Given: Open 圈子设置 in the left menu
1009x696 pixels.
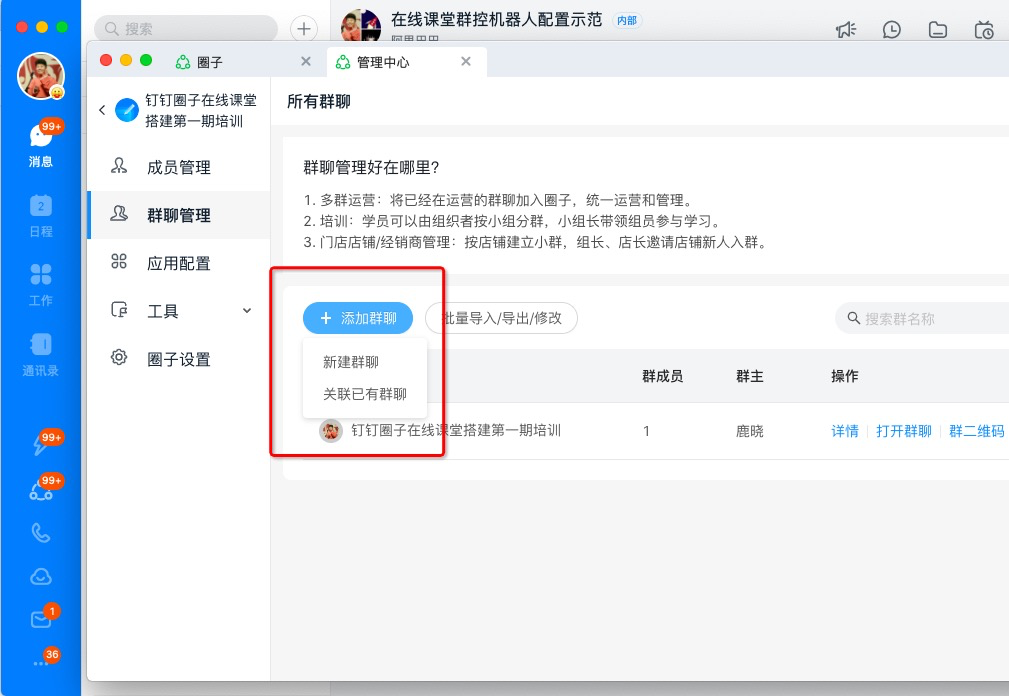Looking at the screenshot, I should 179,358.
